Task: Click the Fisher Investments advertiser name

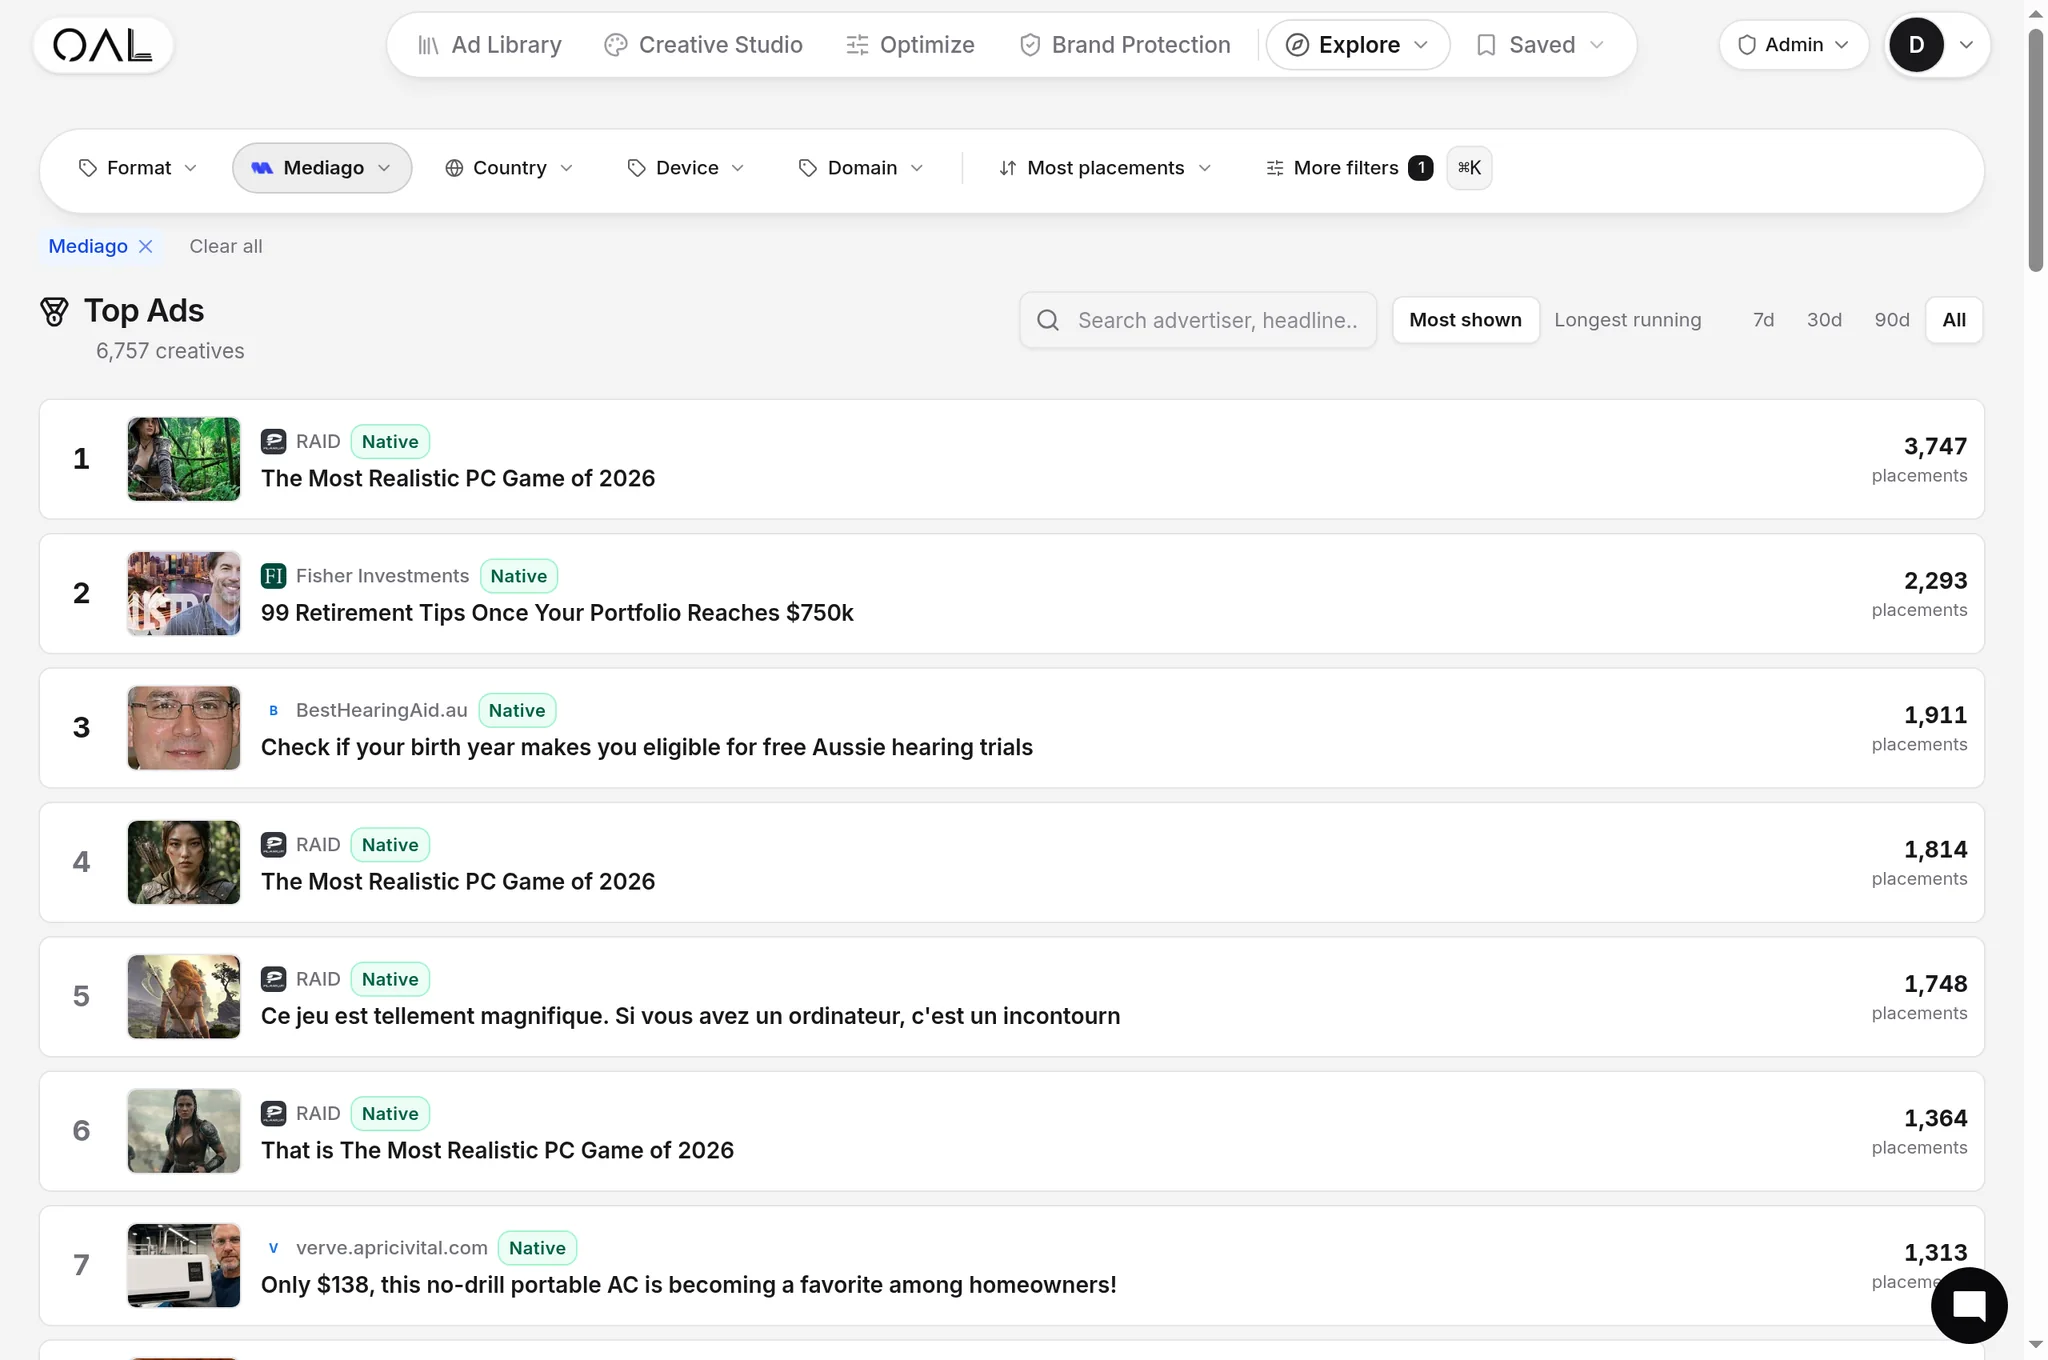Action: click(x=382, y=576)
